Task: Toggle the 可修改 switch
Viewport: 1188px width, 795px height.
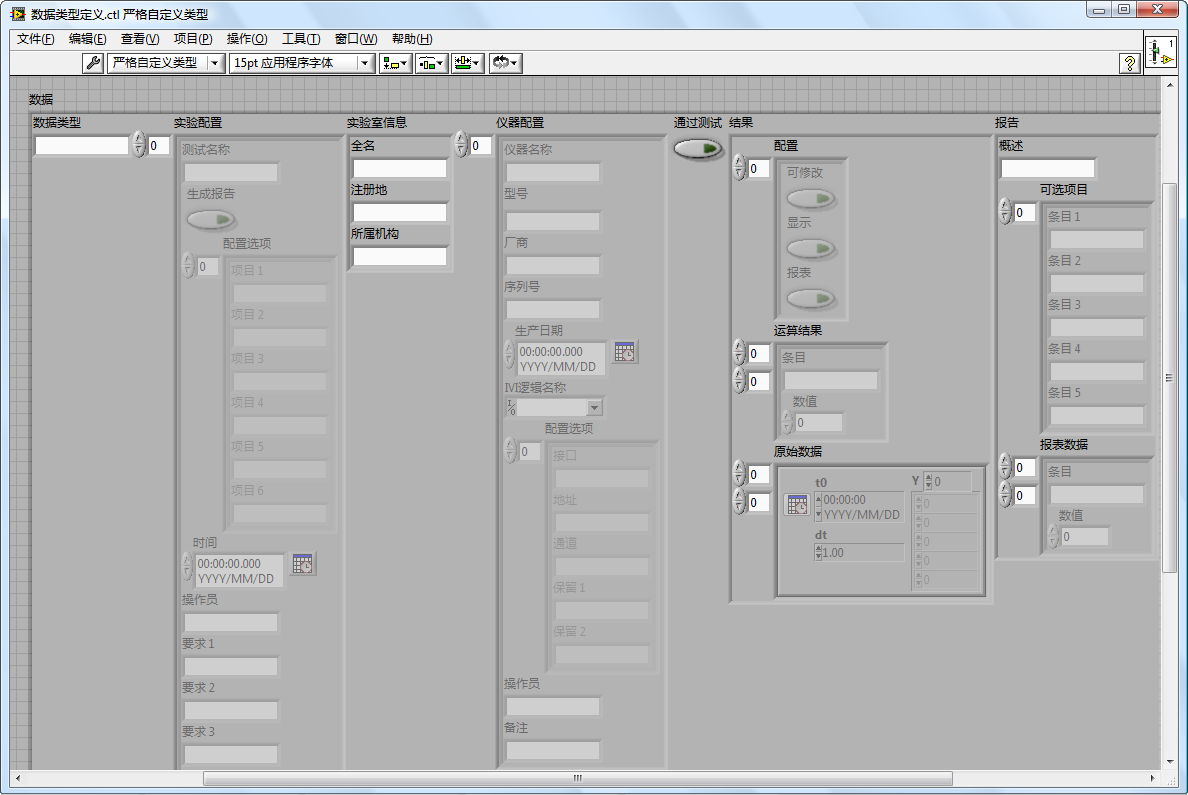Action: pos(811,199)
